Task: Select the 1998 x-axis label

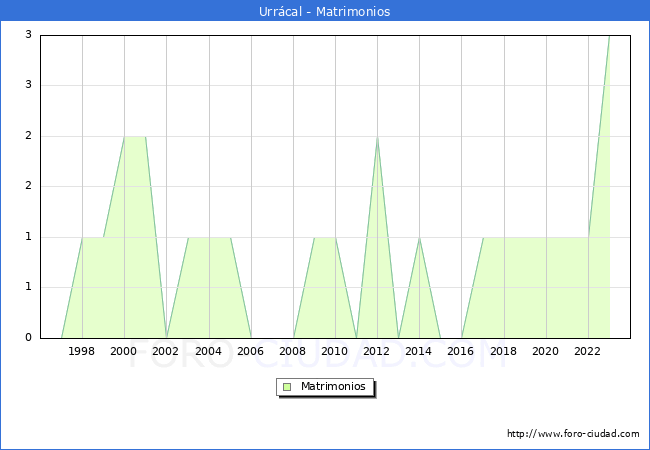Action: [x=82, y=351]
